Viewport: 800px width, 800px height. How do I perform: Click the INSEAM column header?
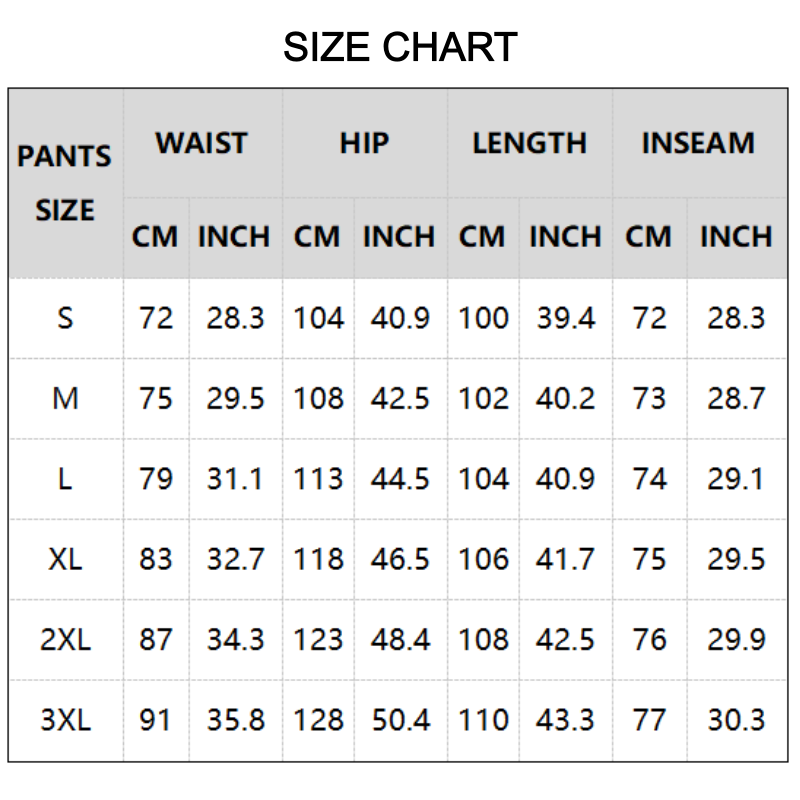(697, 143)
